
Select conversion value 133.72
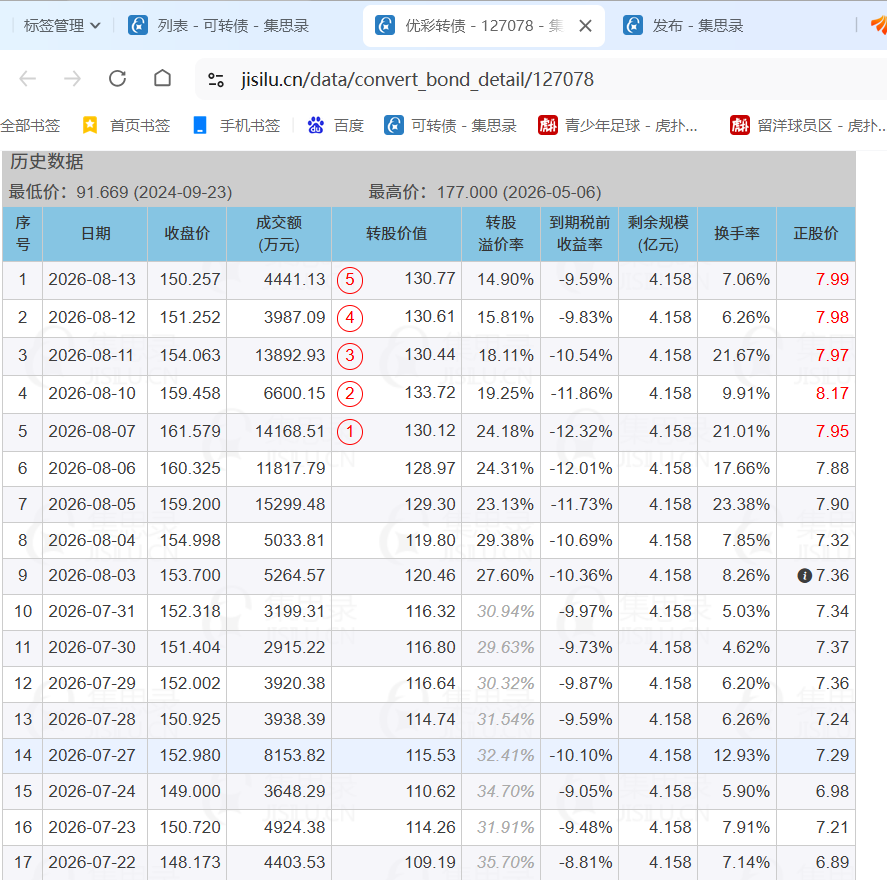tap(430, 392)
